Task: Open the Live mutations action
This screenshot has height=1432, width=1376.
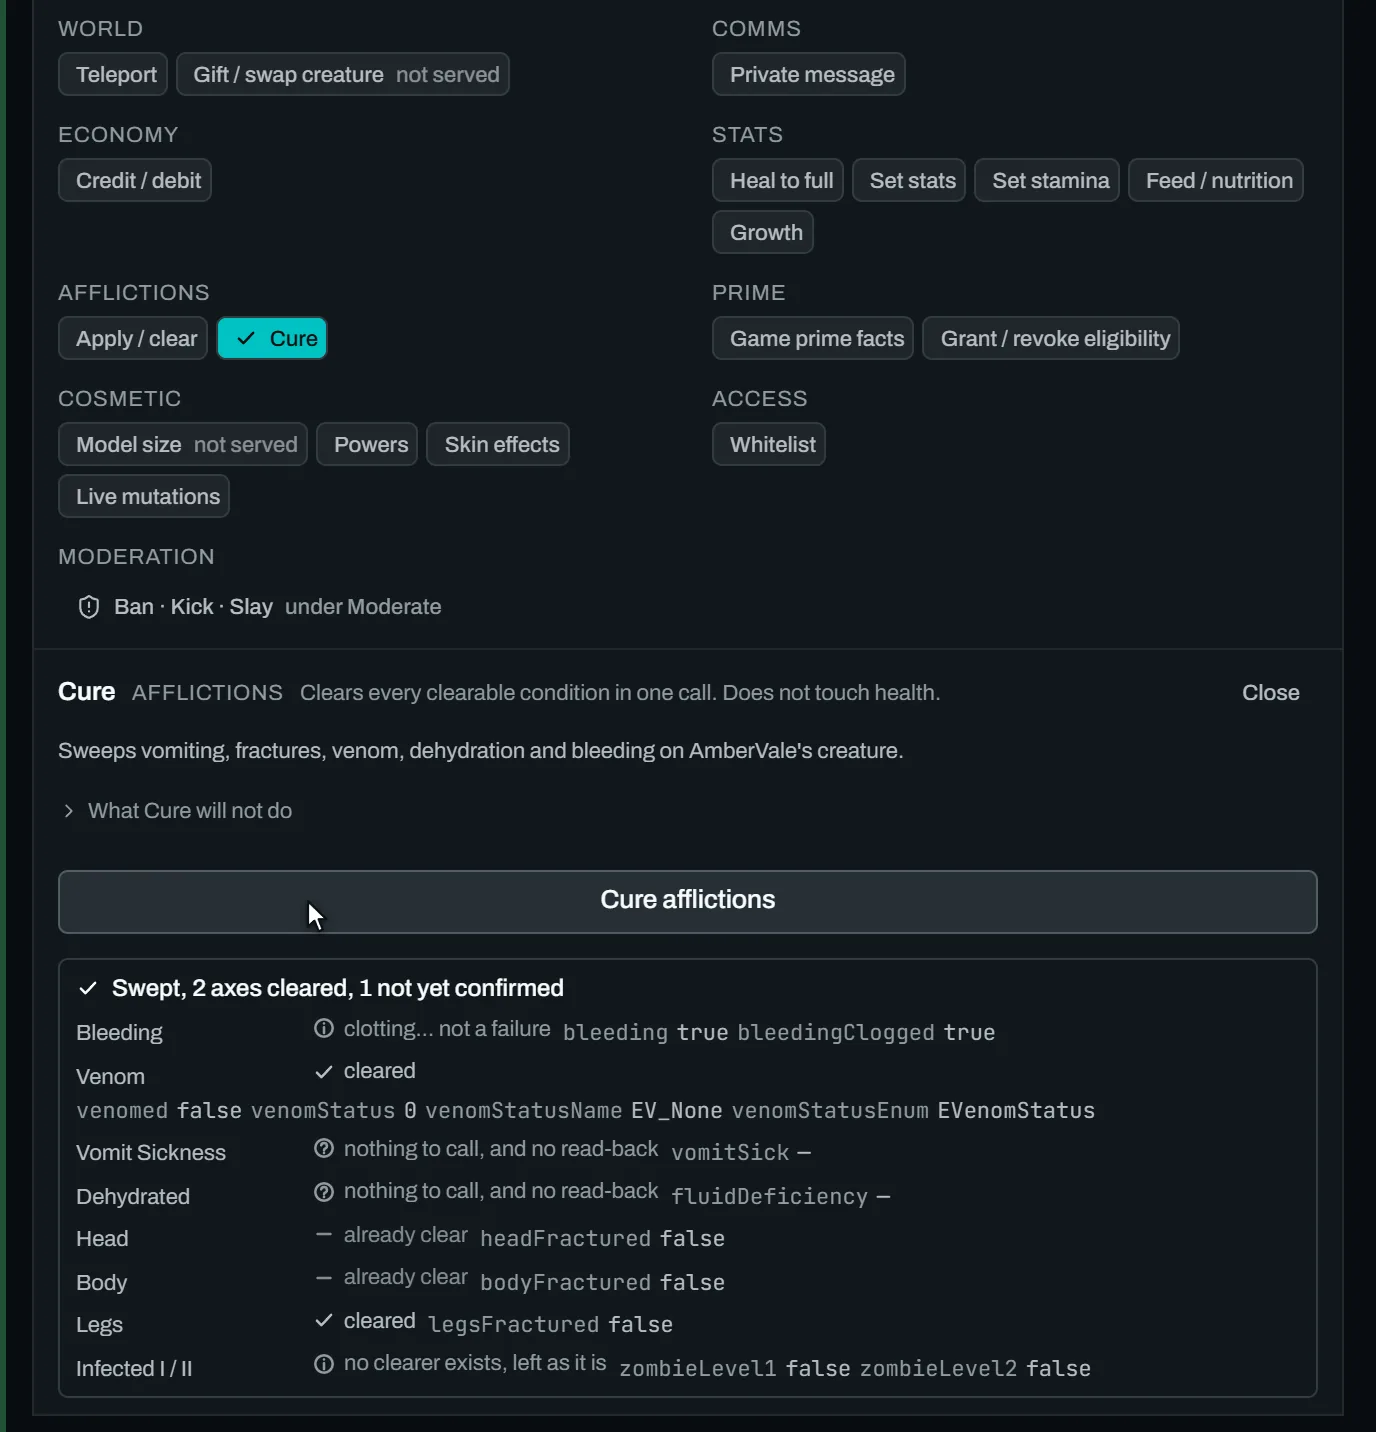Action: coord(144,496)
